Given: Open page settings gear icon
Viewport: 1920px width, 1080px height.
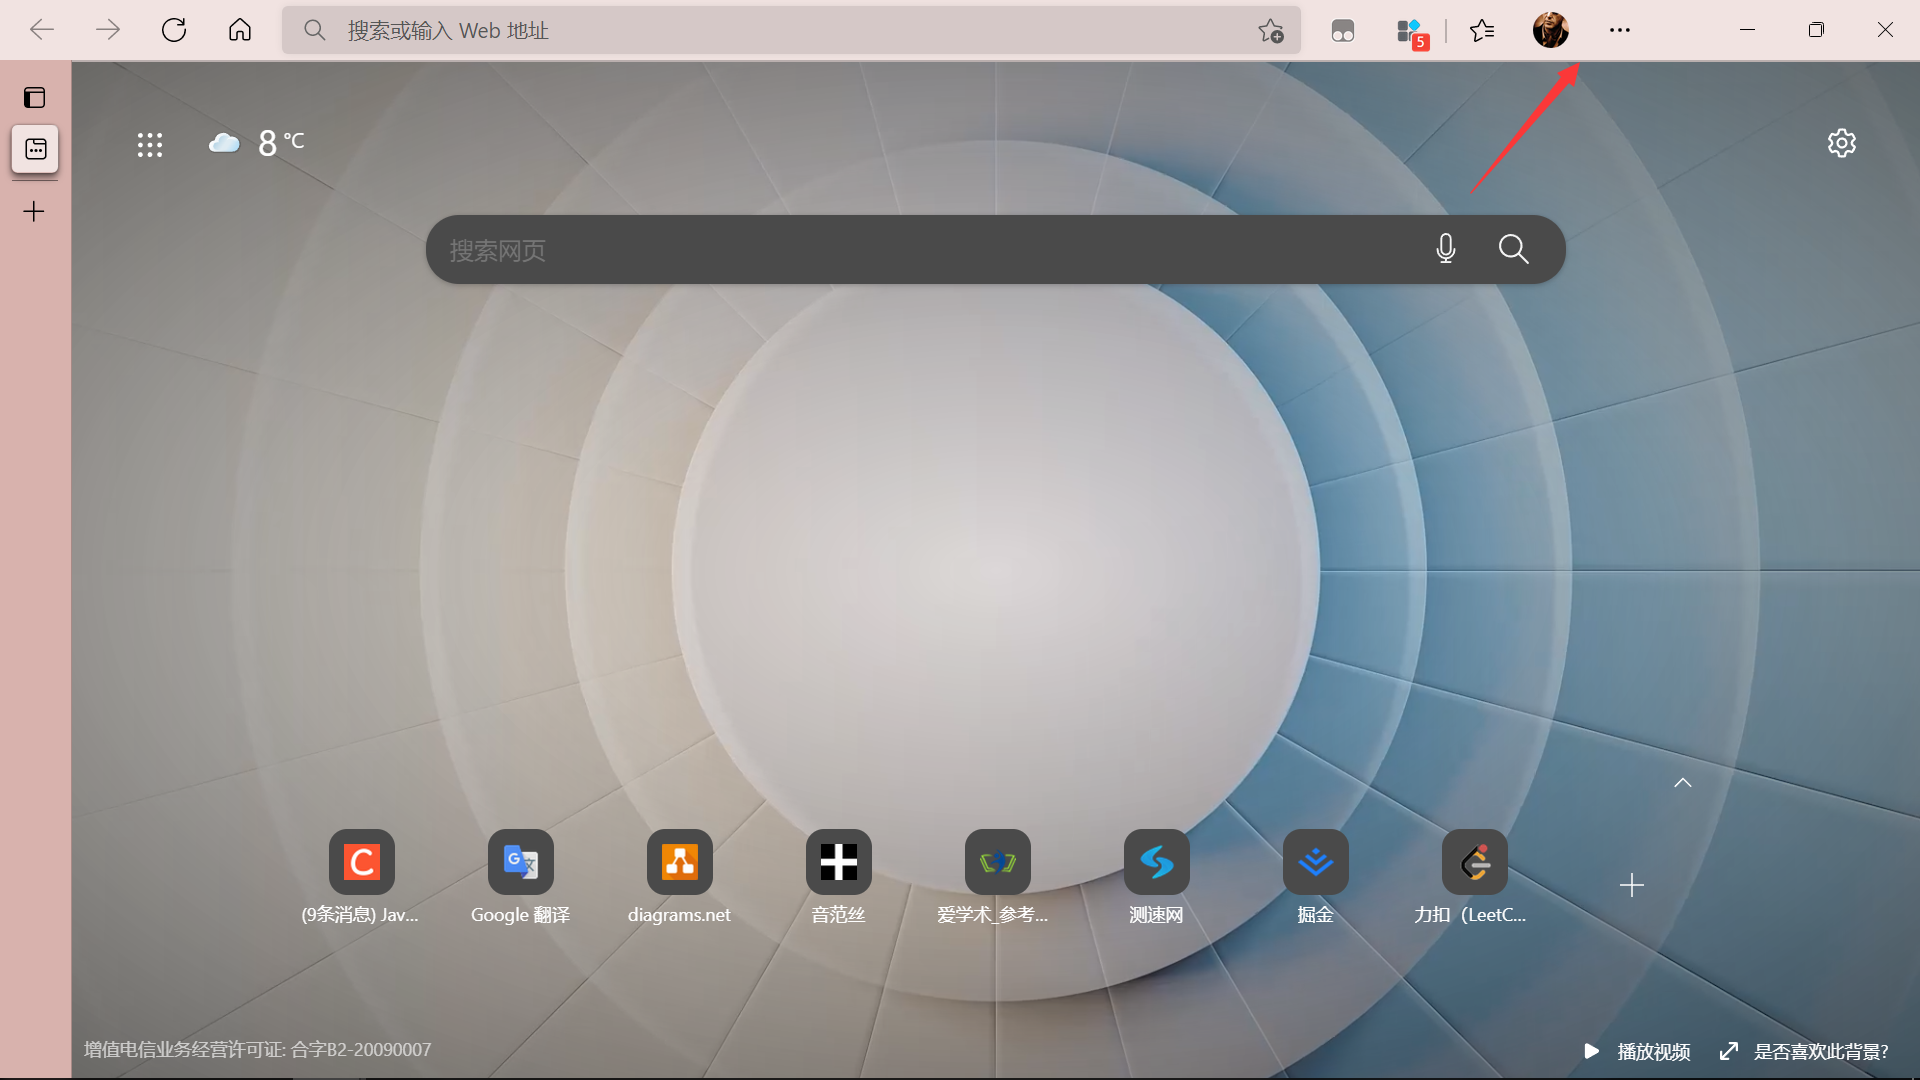Looking at the screenshot, I should (x=1841, y=143).
